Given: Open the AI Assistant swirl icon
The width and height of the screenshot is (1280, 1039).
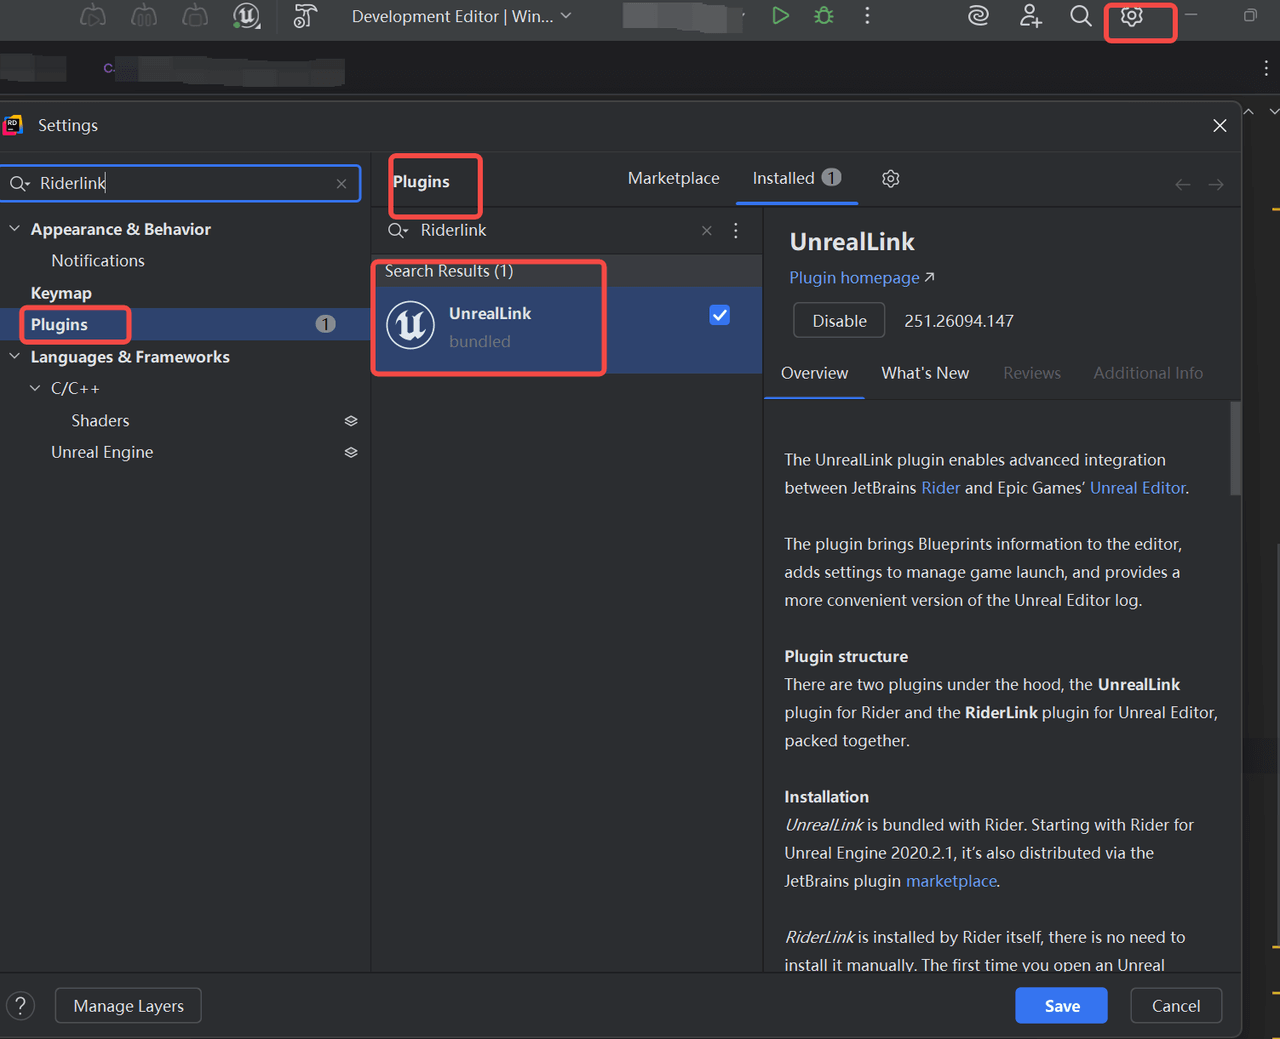Looking at the screenshot, I should click(x=978, y=16).
